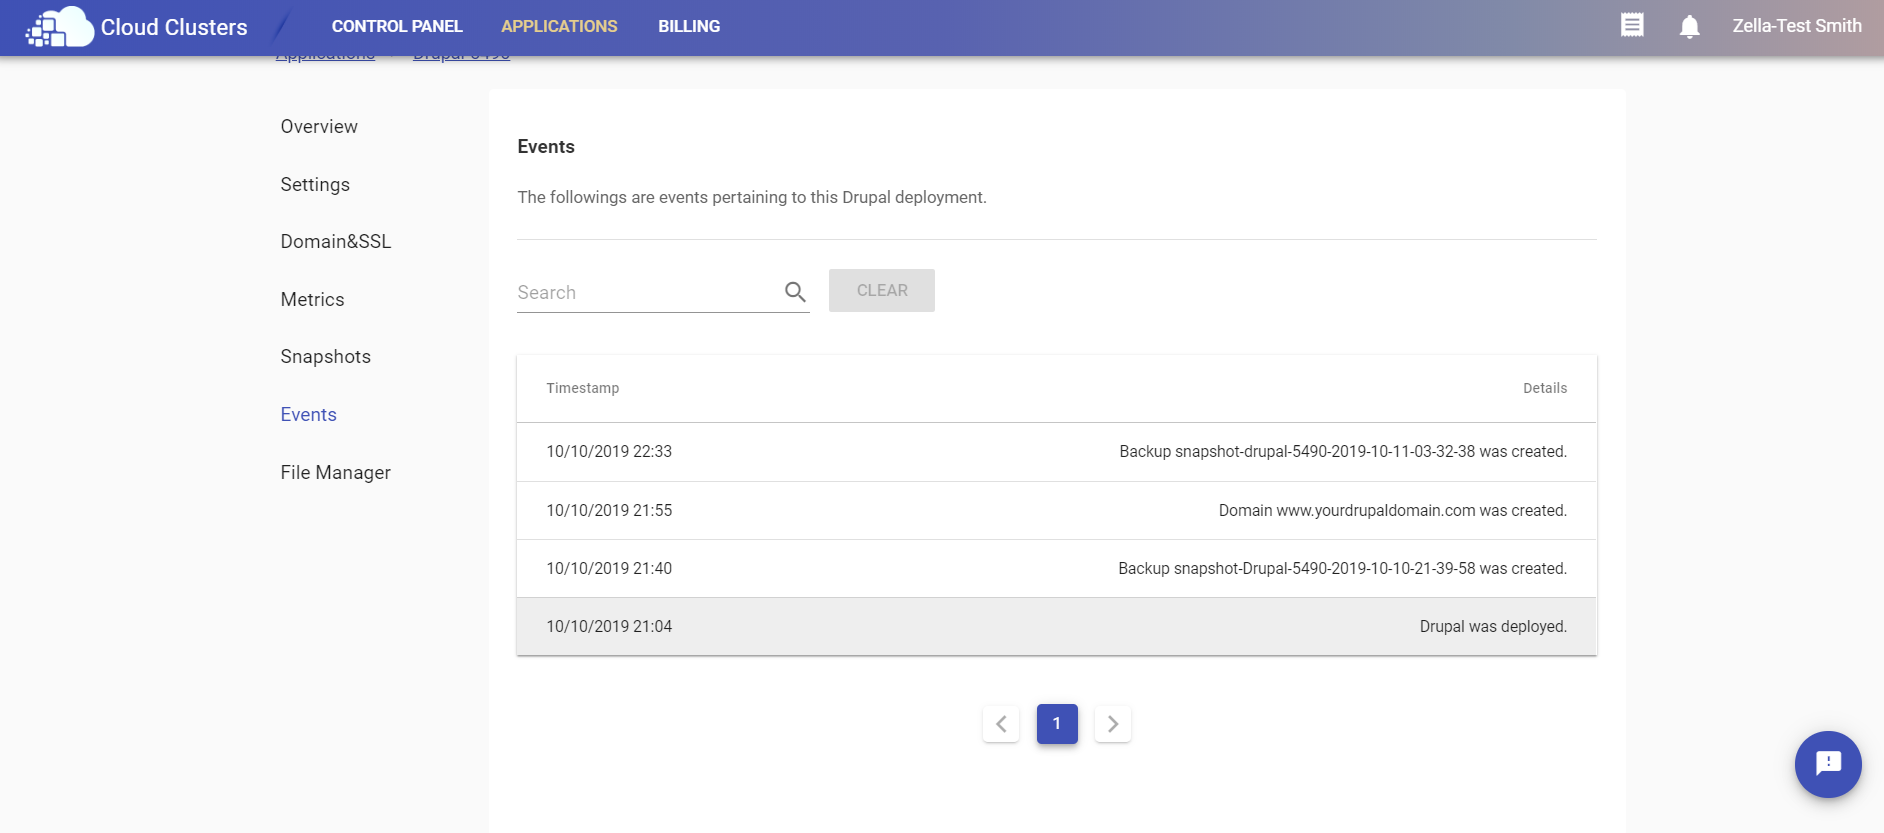The image size is (1884, 833).
Task: Click the Events heading
Action: 546,147
